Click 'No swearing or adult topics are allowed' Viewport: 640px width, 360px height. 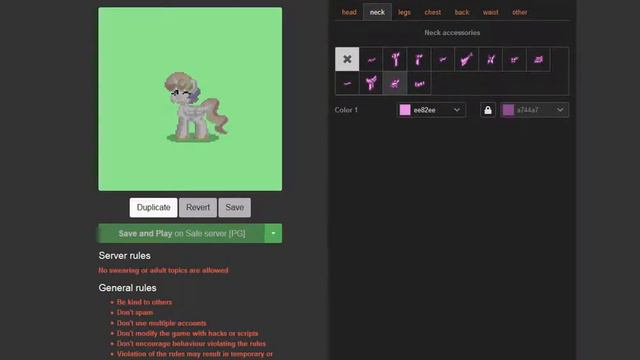(x=163, y=270)
